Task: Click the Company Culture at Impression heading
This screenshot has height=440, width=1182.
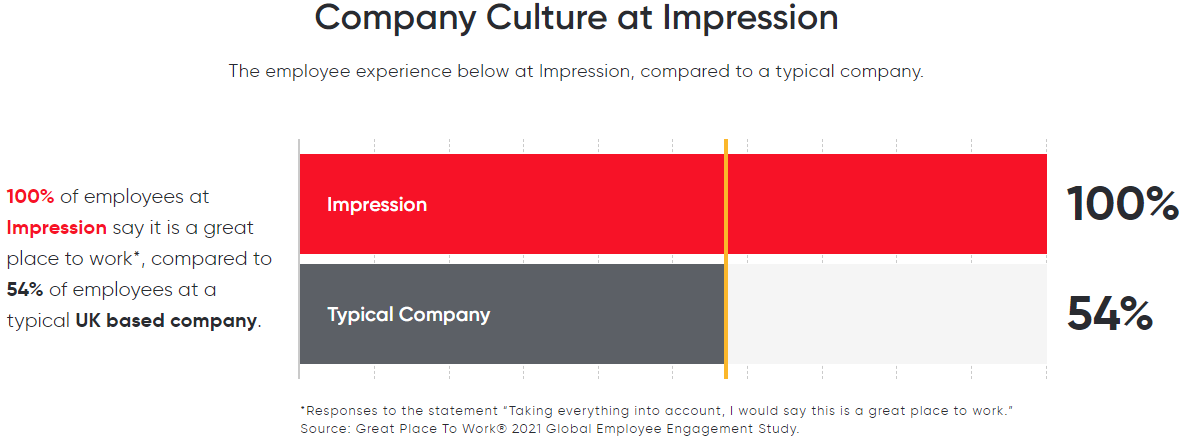Action: [x=576, y=18]
